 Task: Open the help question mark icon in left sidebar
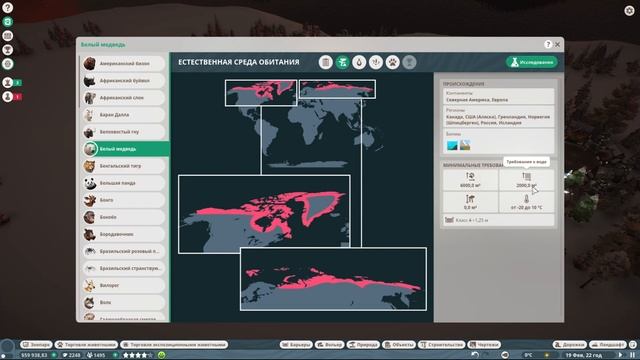(7, 7)
